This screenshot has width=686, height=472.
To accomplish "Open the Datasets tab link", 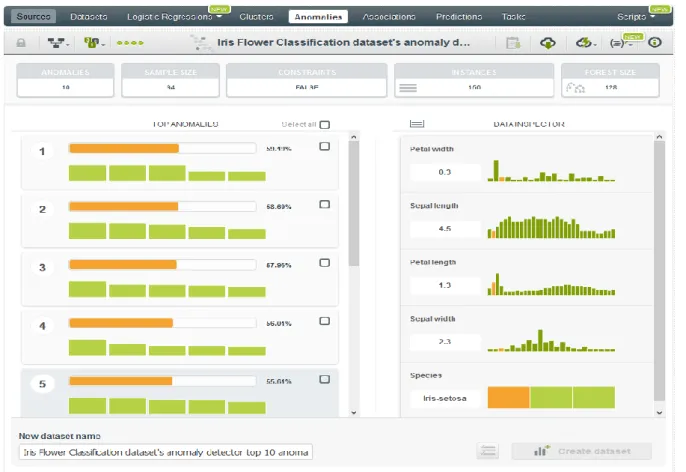I will tap(89, 17).
